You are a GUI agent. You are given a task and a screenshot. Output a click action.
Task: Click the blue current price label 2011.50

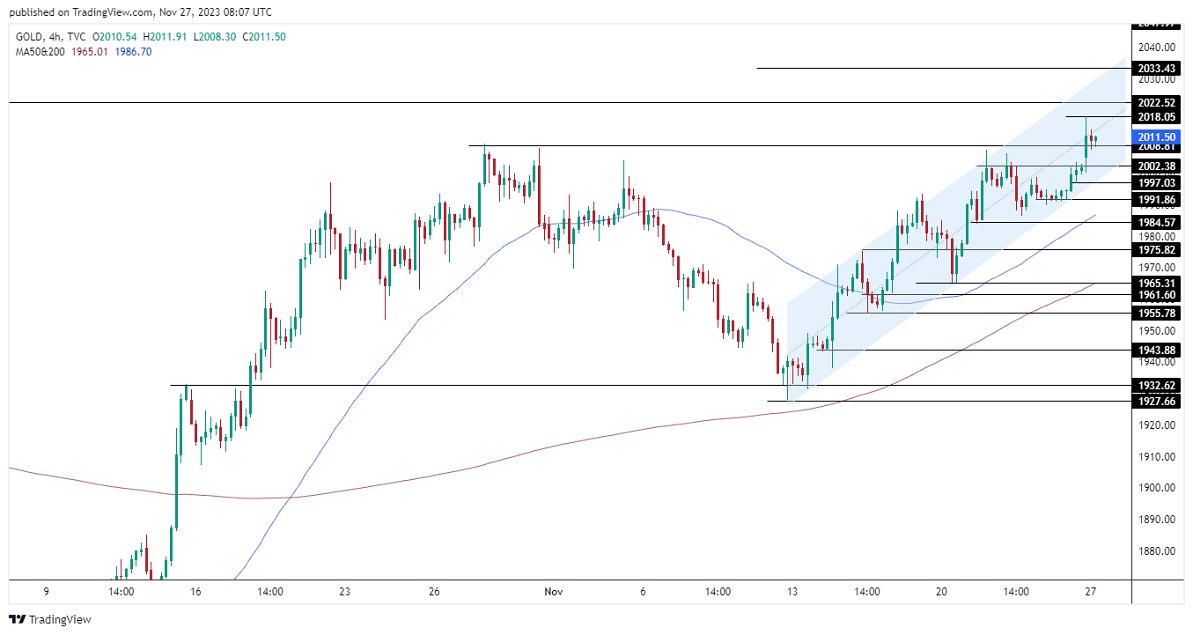pos(1156,137)
